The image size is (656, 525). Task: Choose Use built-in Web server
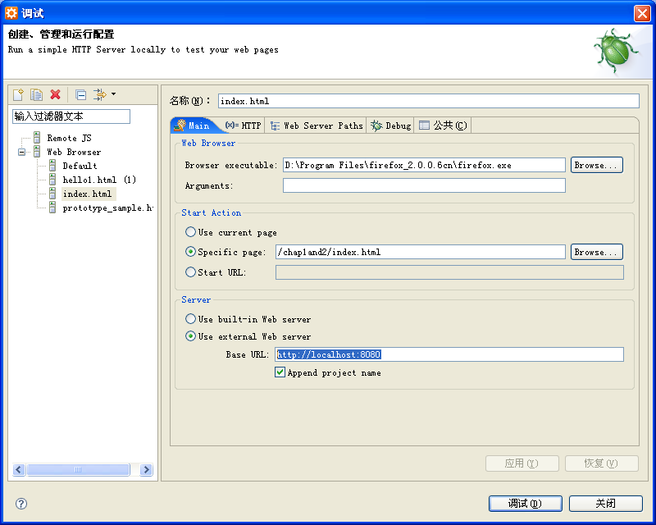coord(190,319)
